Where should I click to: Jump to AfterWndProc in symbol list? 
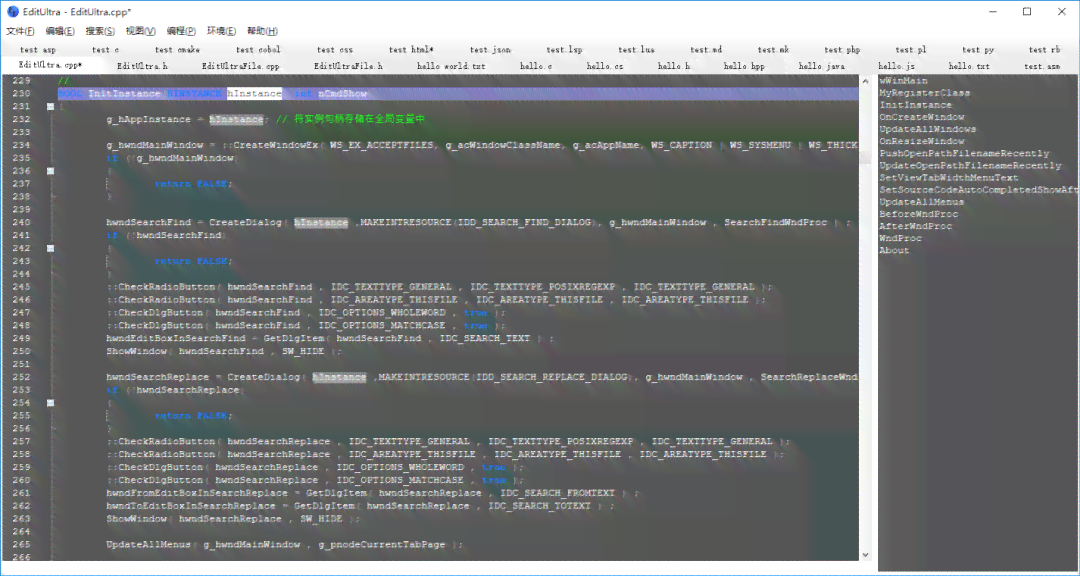(915, 226)
